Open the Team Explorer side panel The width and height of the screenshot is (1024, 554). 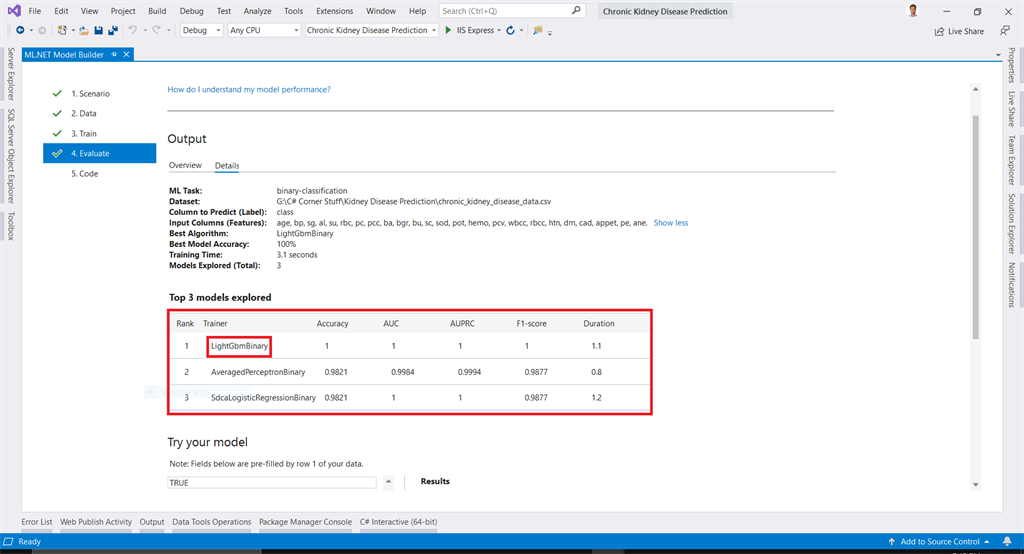tap(1012, 160)
